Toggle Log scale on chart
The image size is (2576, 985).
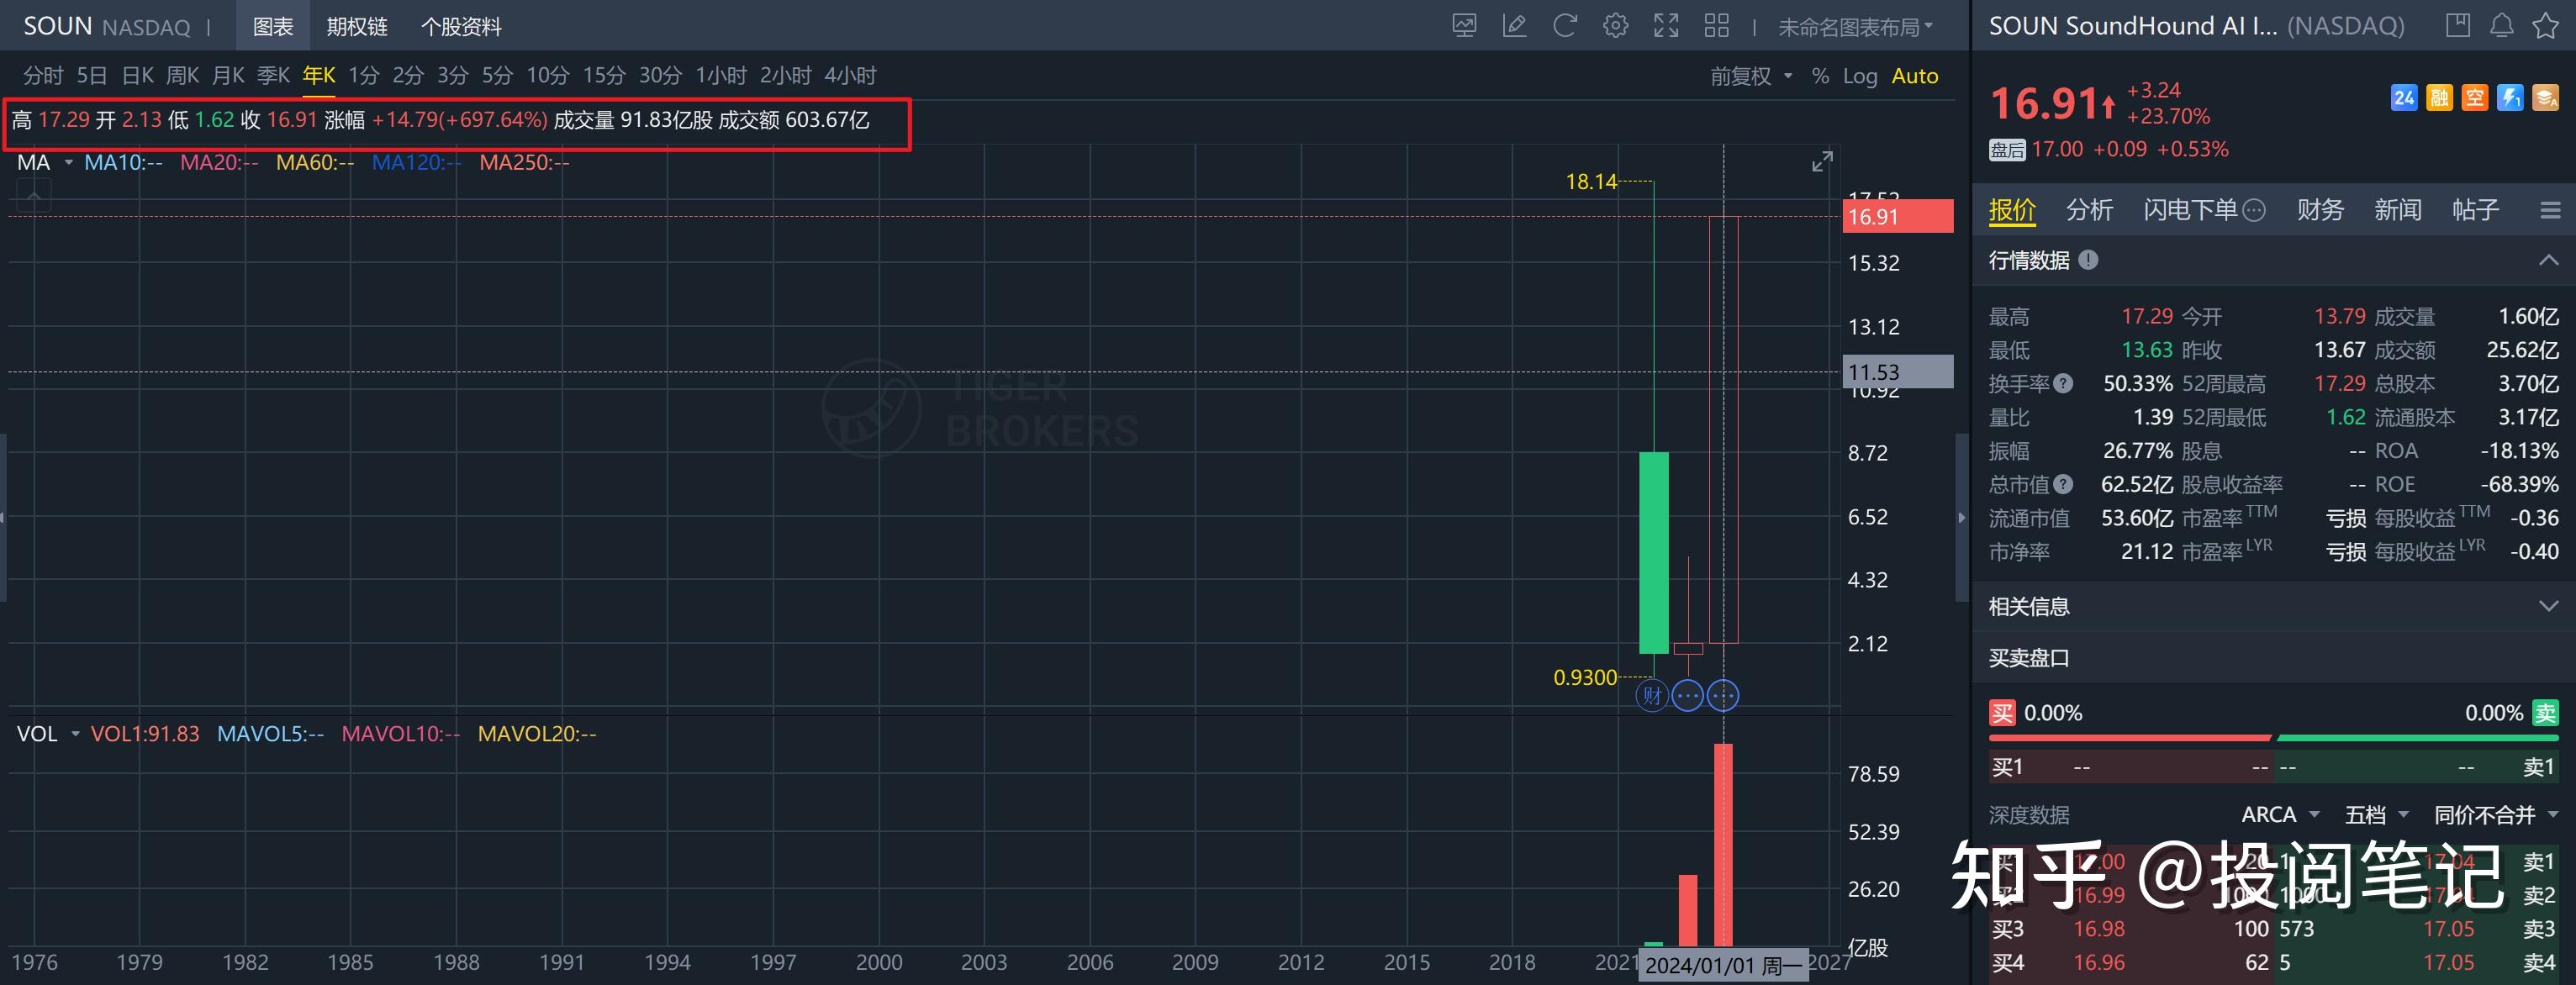pyautogui.click(x=1860, y=76)
